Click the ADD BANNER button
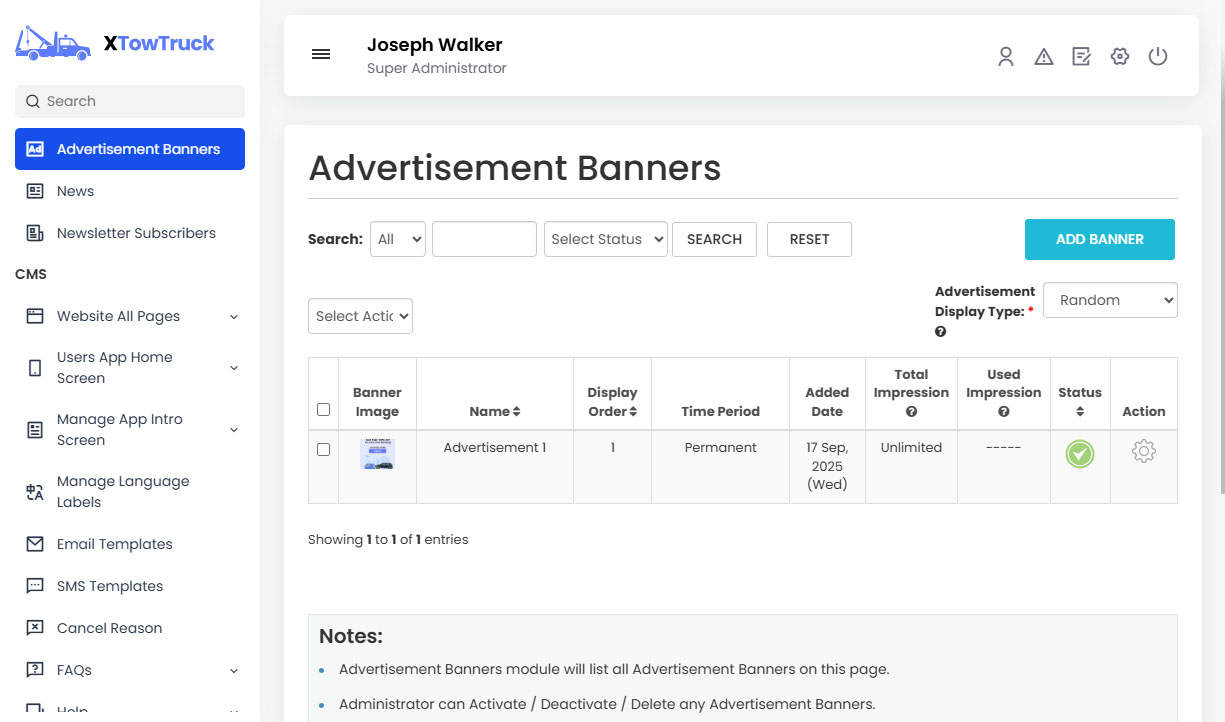Image resolution: width=1225 pixels, height=722 pixels. click(x=1099, y=239)
